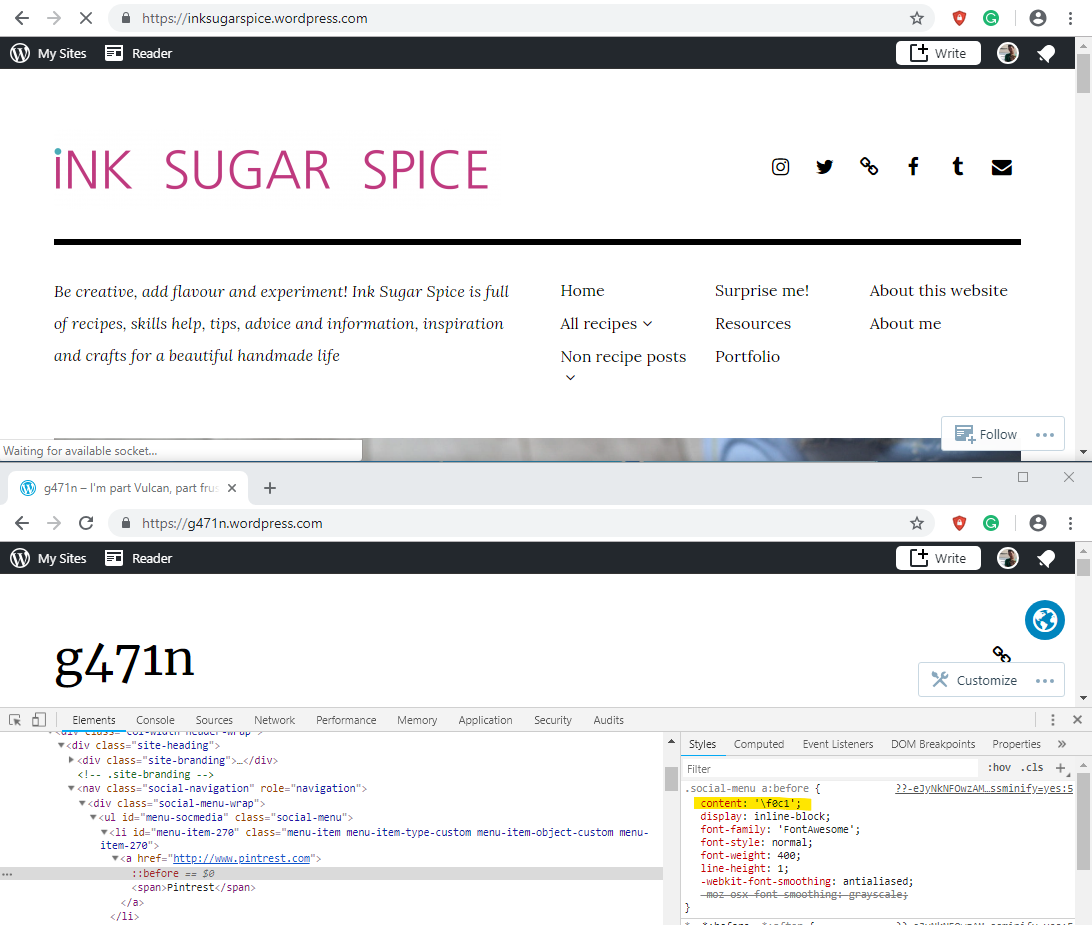Open Facebook icon on Ink Sugar Spice site
Image resolution: width=1092 pixels, height=925 pixels.
coord(913,166)
